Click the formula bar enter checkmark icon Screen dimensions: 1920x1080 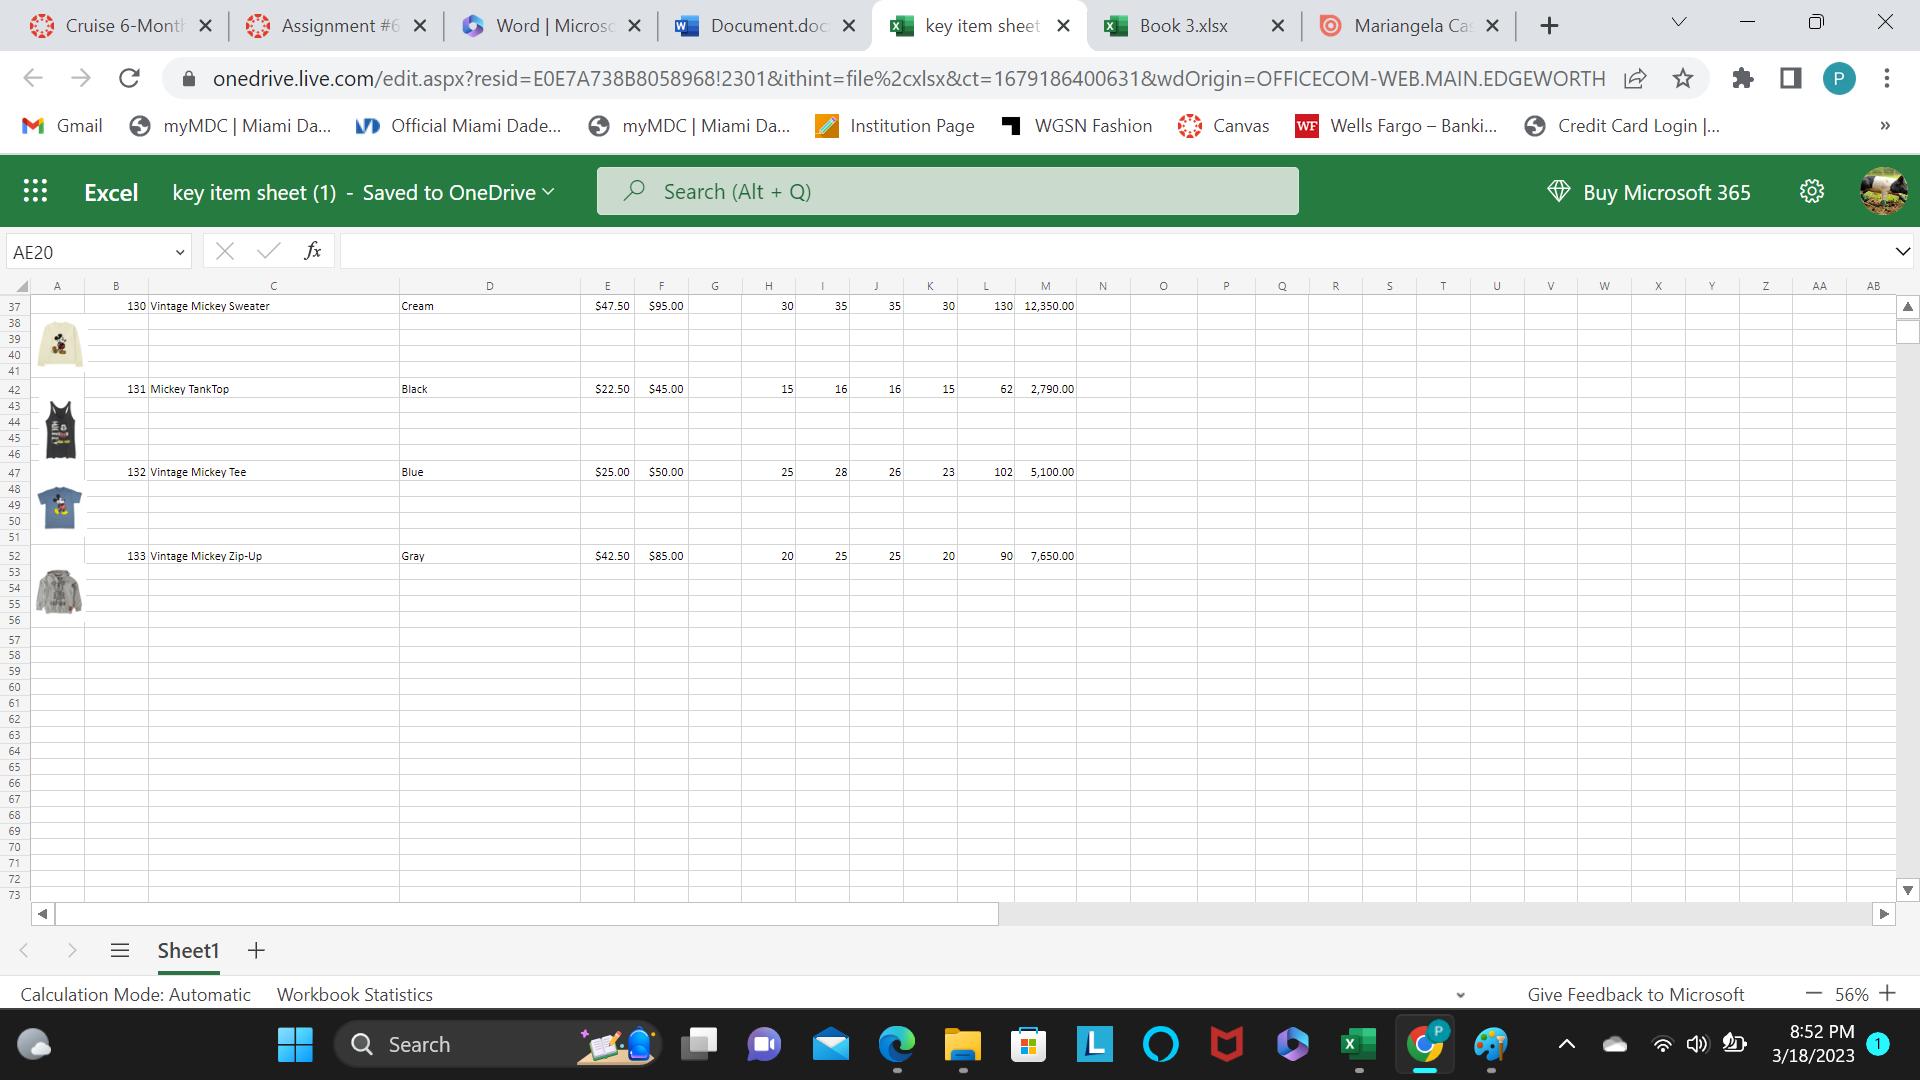(x=268, y=251)
